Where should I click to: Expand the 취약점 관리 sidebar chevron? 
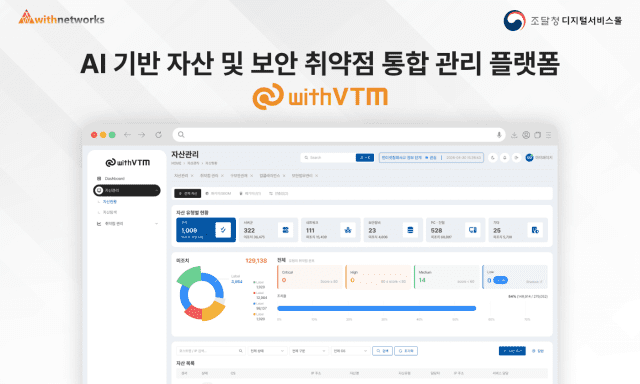coord(156,224)
